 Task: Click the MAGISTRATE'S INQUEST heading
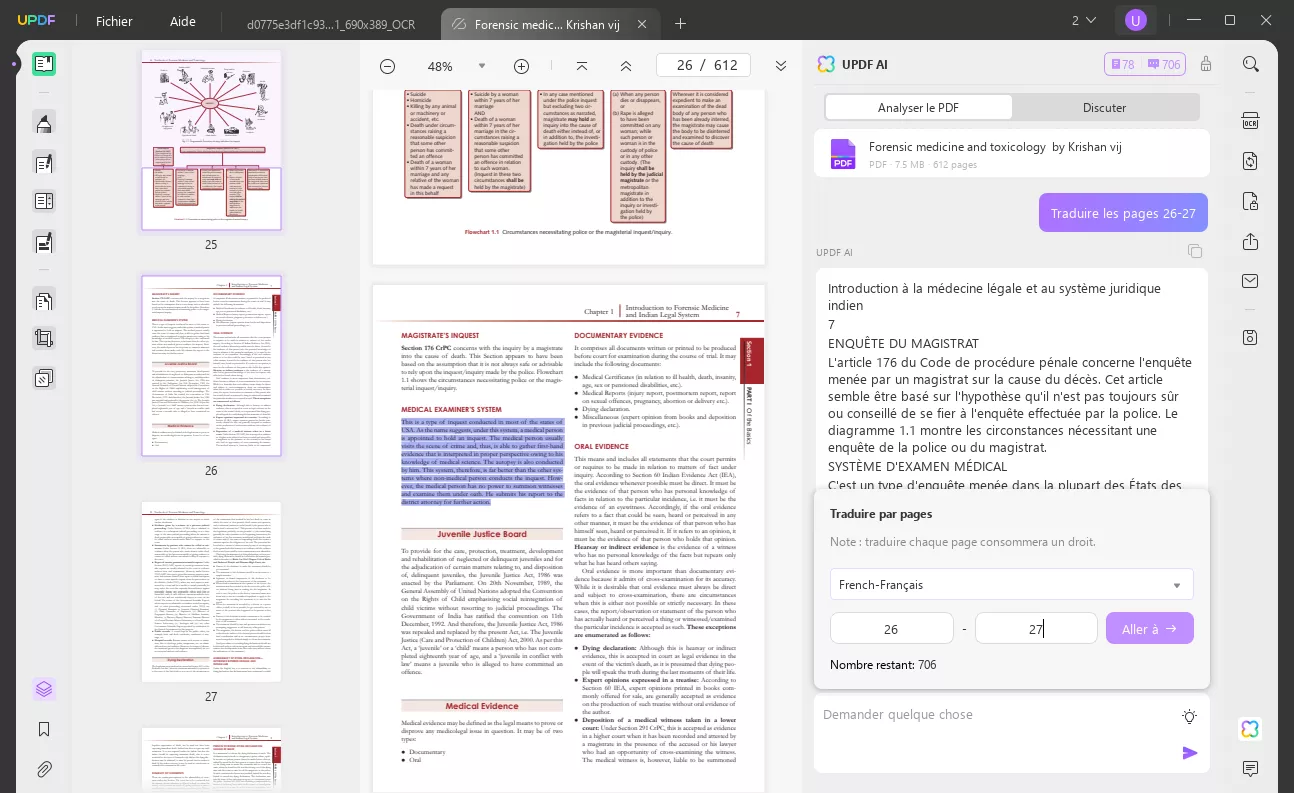440,336
